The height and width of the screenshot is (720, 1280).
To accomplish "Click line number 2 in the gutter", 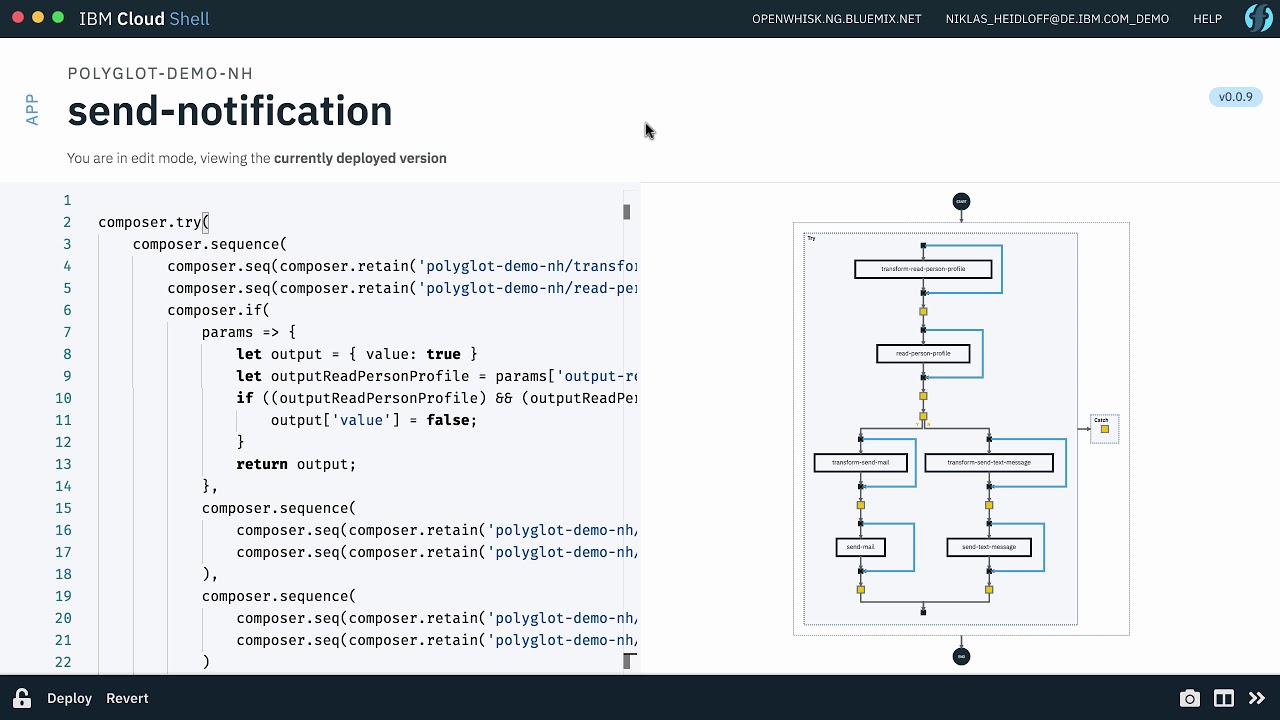I will (x=67, y=222).
